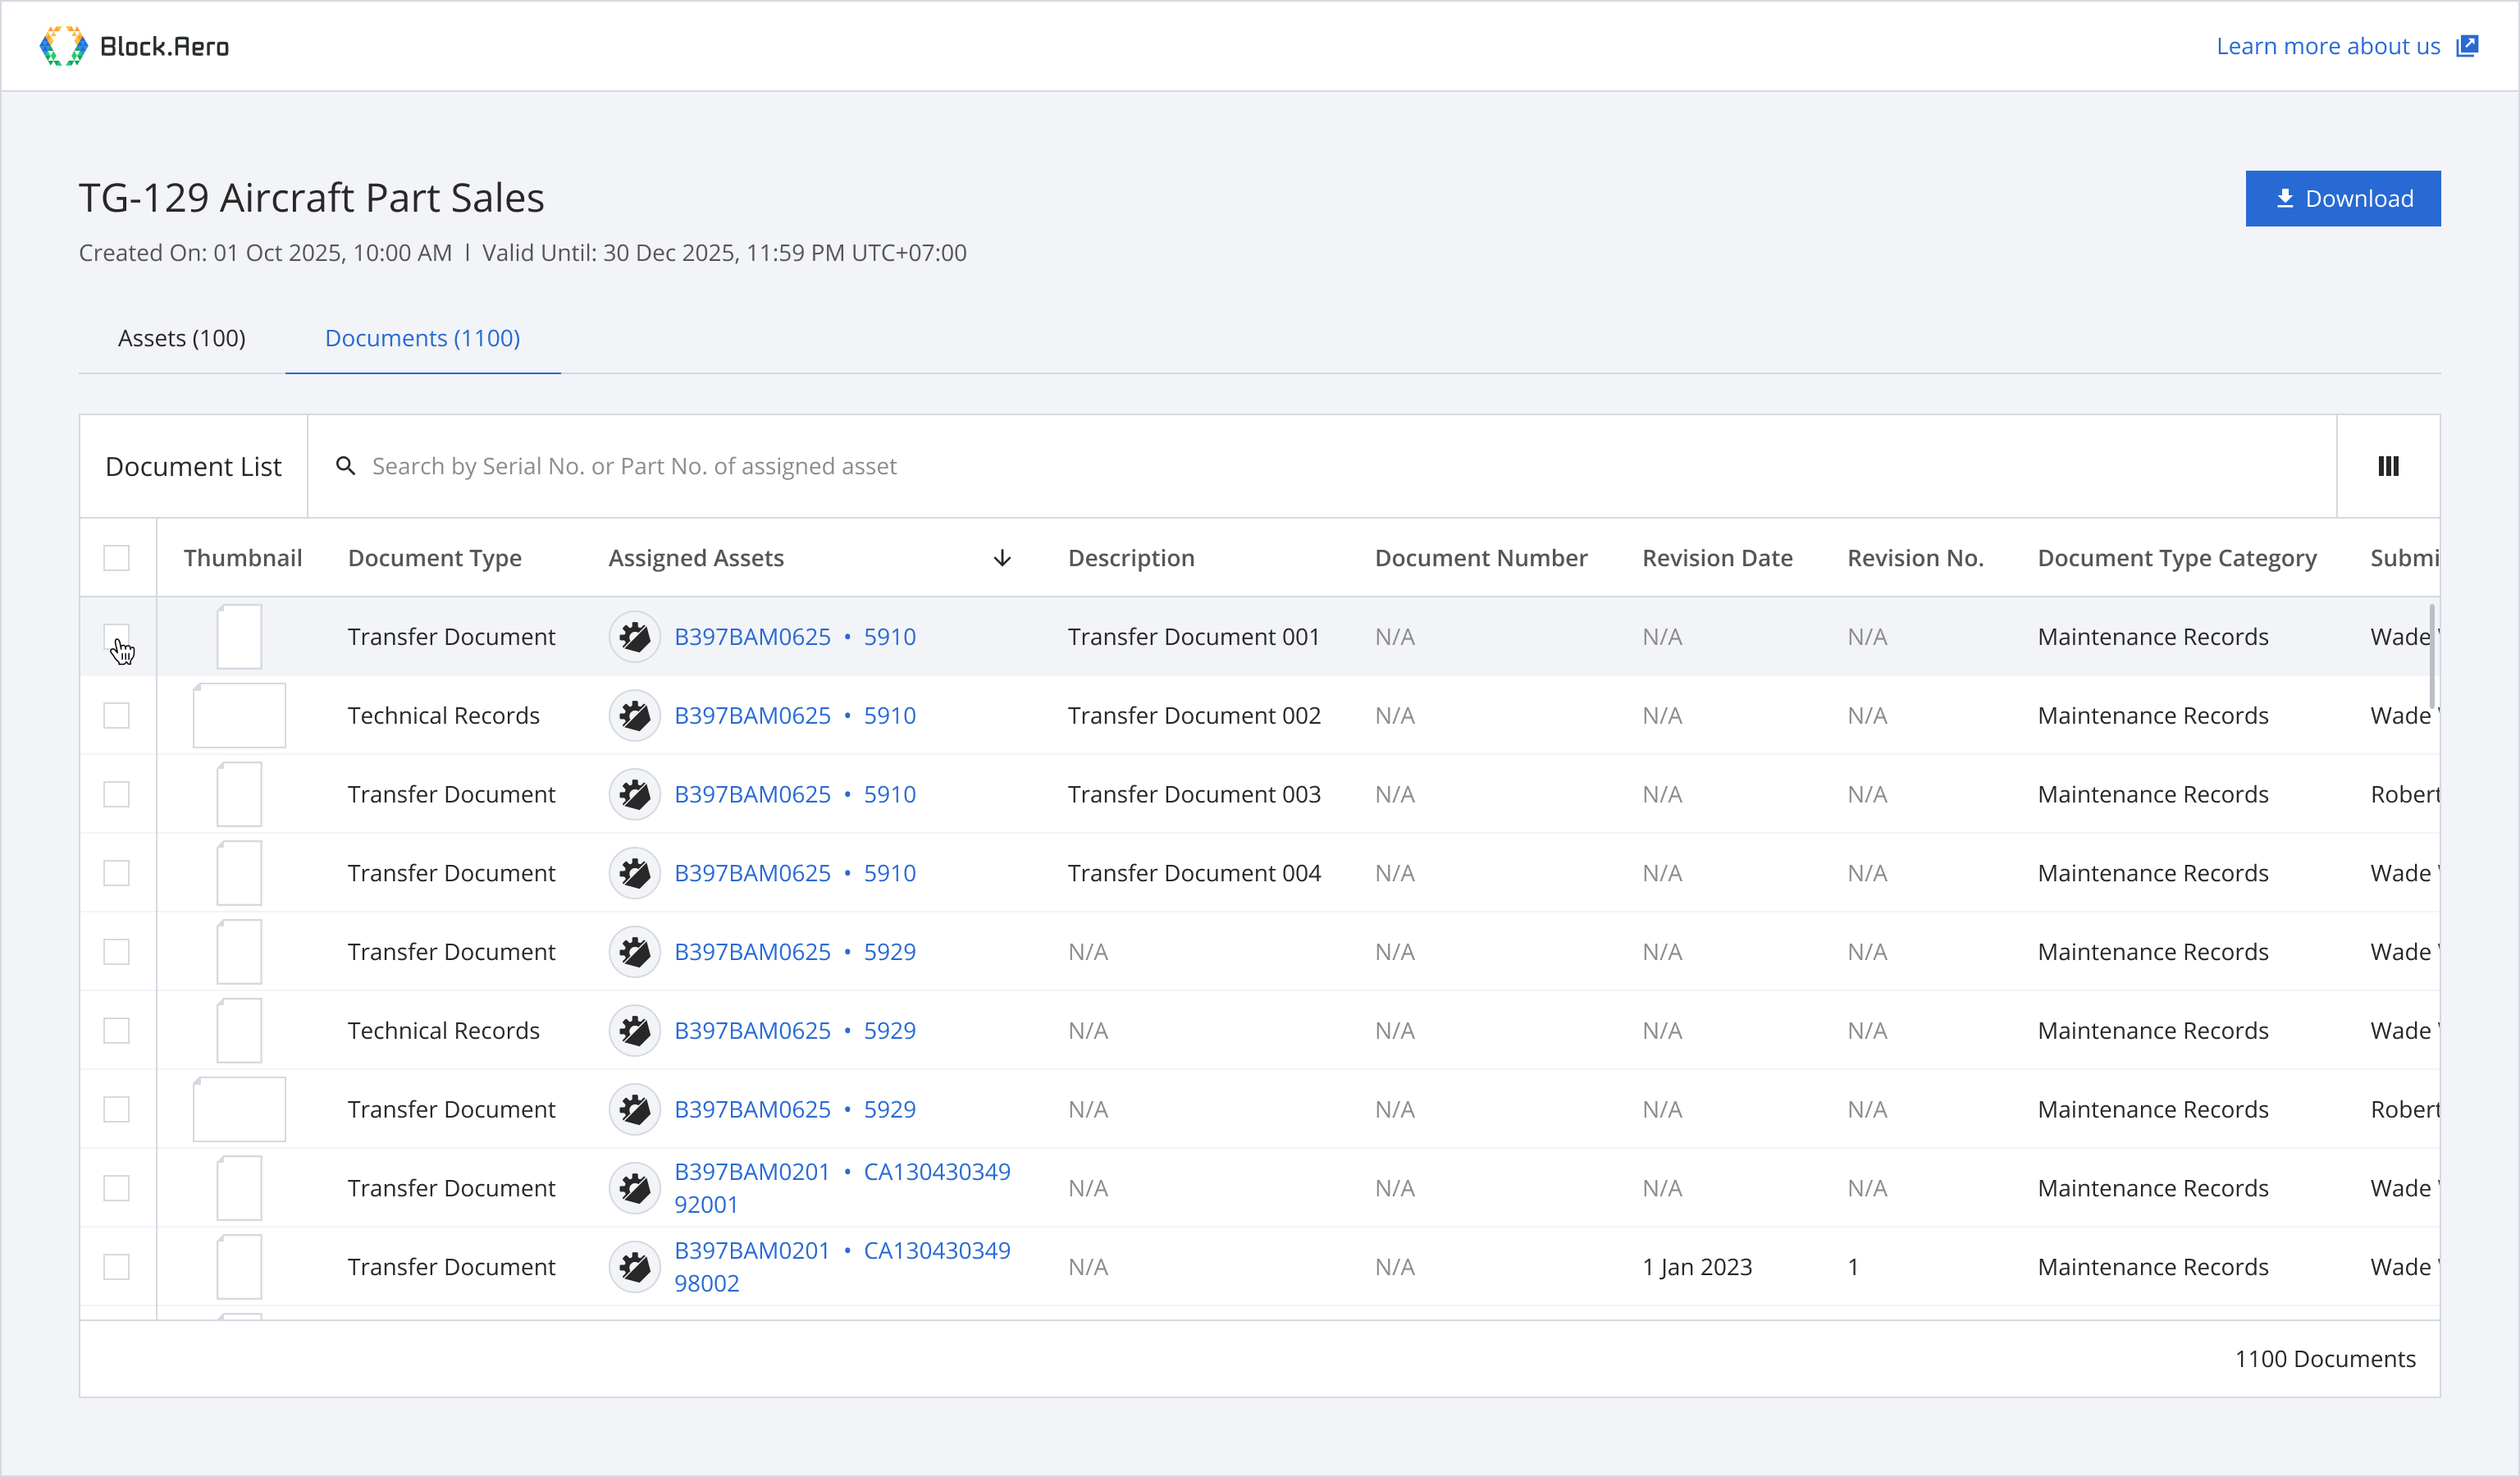
Task: Sort by Revision Date column header
Action: coord(1717,558)
